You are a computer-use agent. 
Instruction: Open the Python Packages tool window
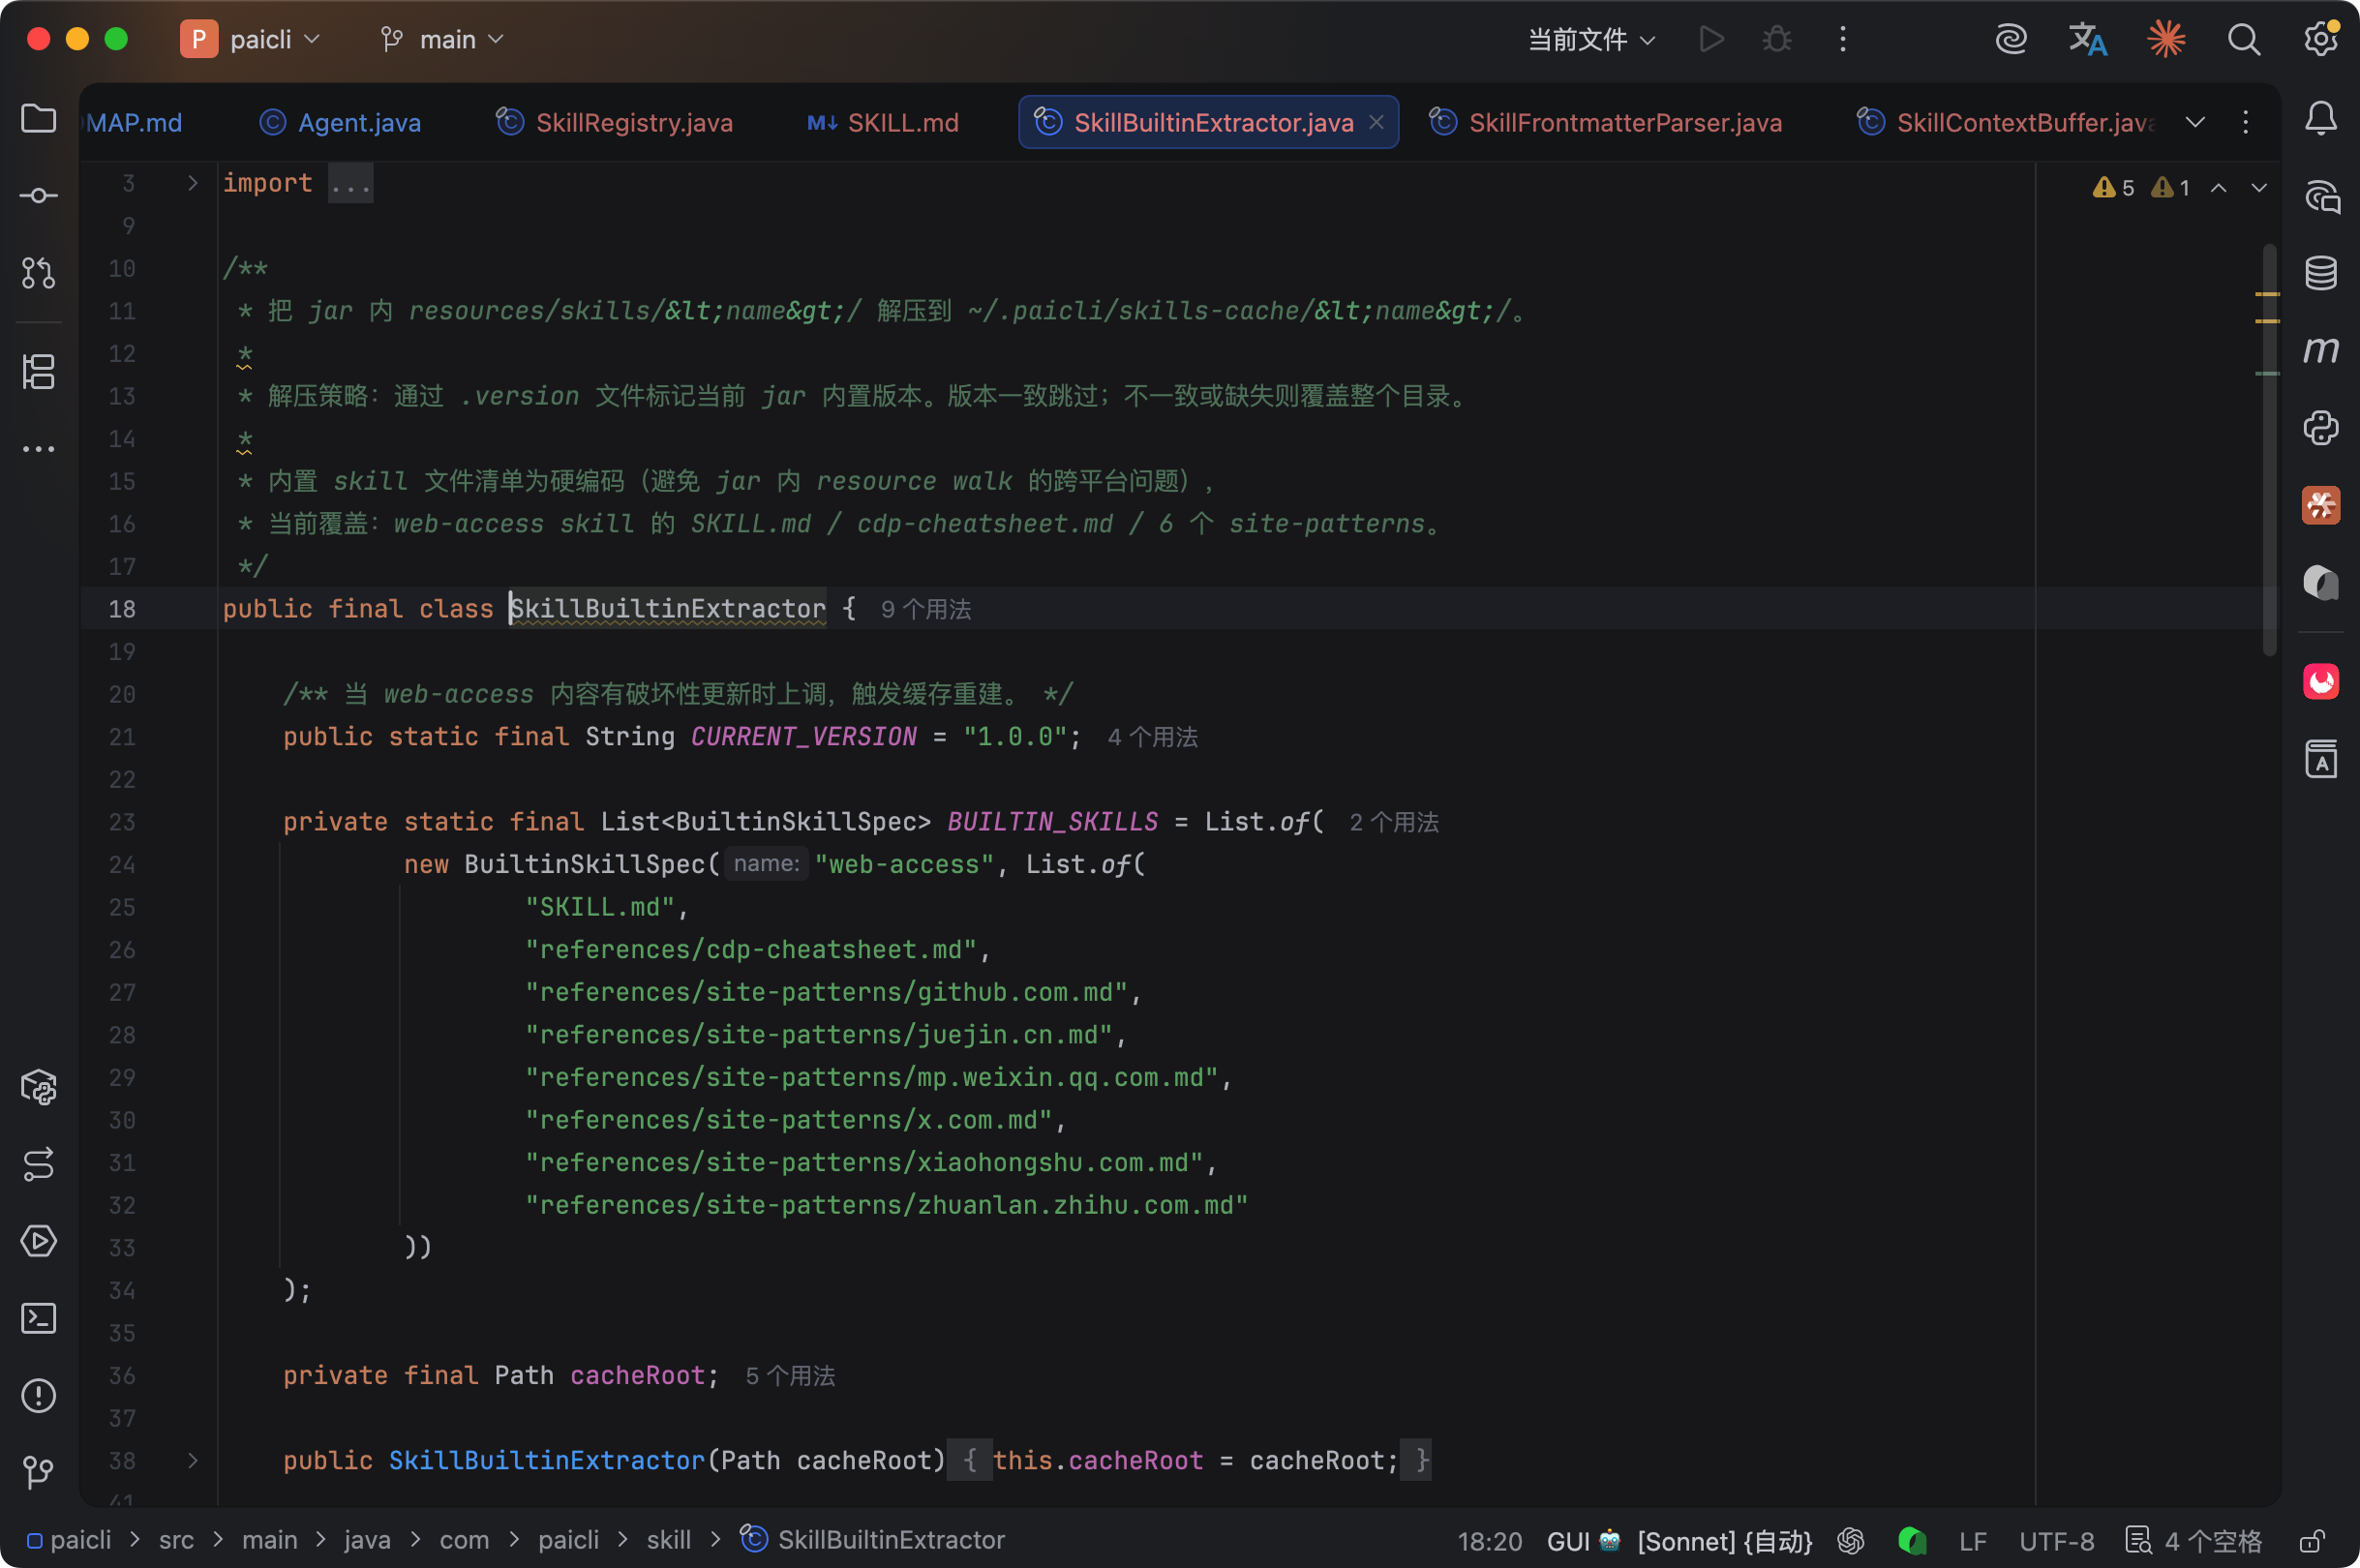tap(38, 1087)
